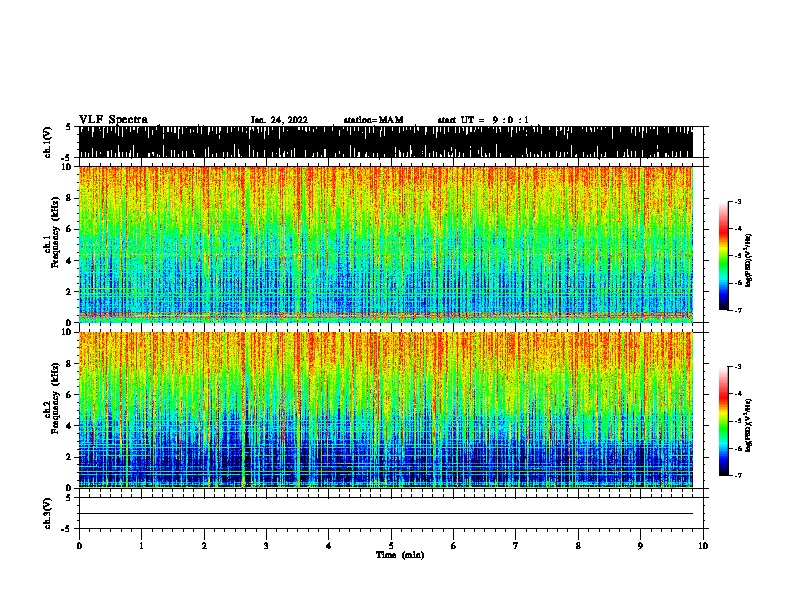Click the "4" kHz tick on ch.1 frequency axis

pos(69,261)
